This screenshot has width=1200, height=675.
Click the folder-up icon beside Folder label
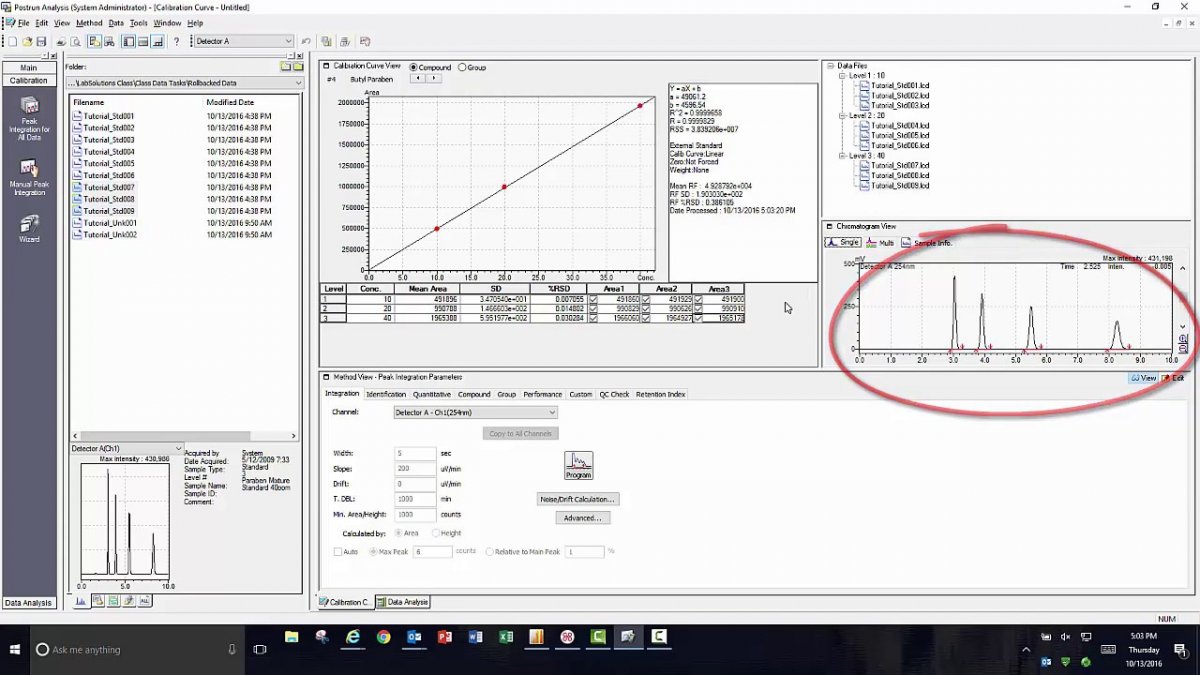pyautogui.click(x=285, y=67)
